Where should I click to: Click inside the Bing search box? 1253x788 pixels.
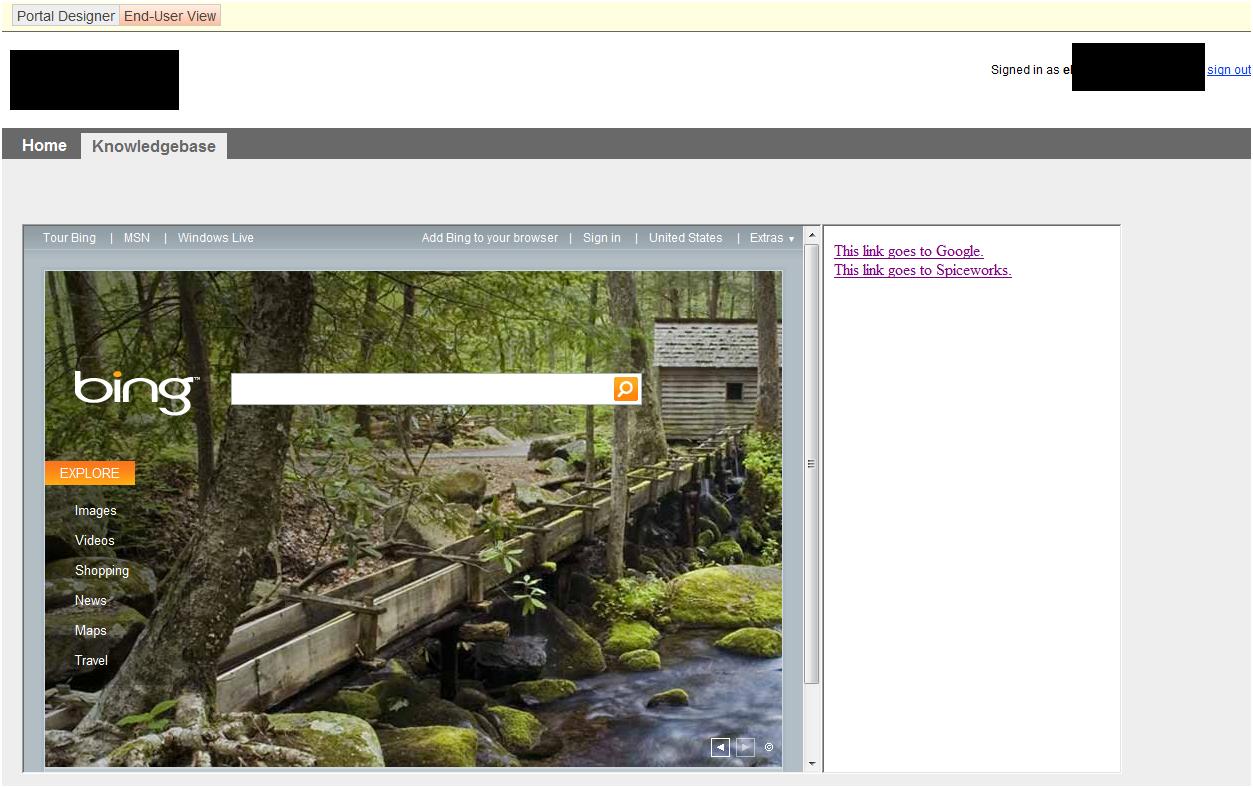(420, 389)
